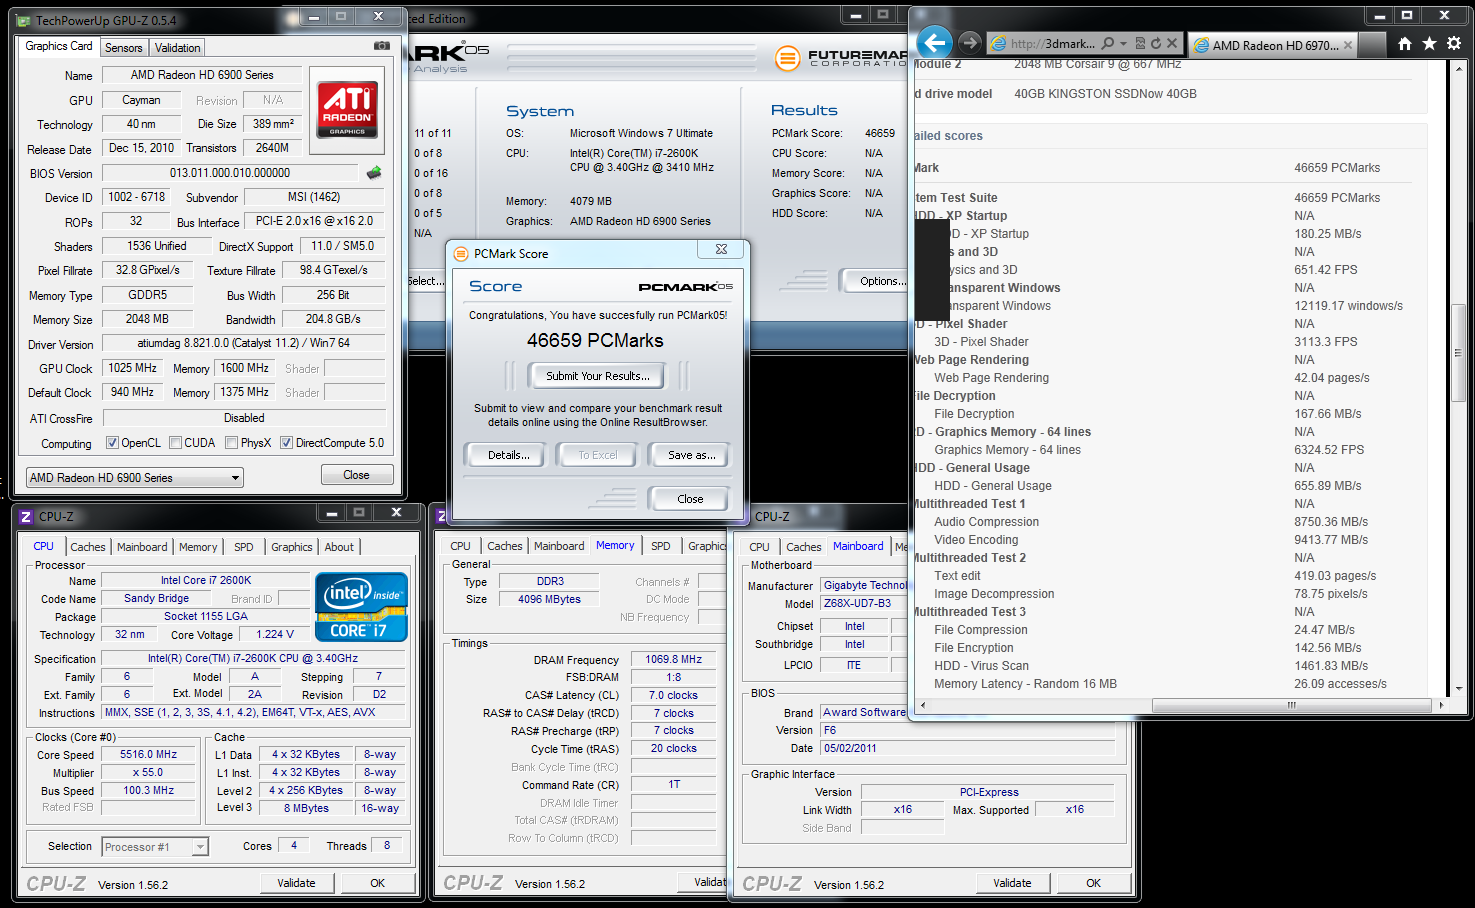Screen dimensions: 1475x908
Task: Click the Core Speed 5516.0 MHz value
Action: pyautogui.click(x=150, y=755)
